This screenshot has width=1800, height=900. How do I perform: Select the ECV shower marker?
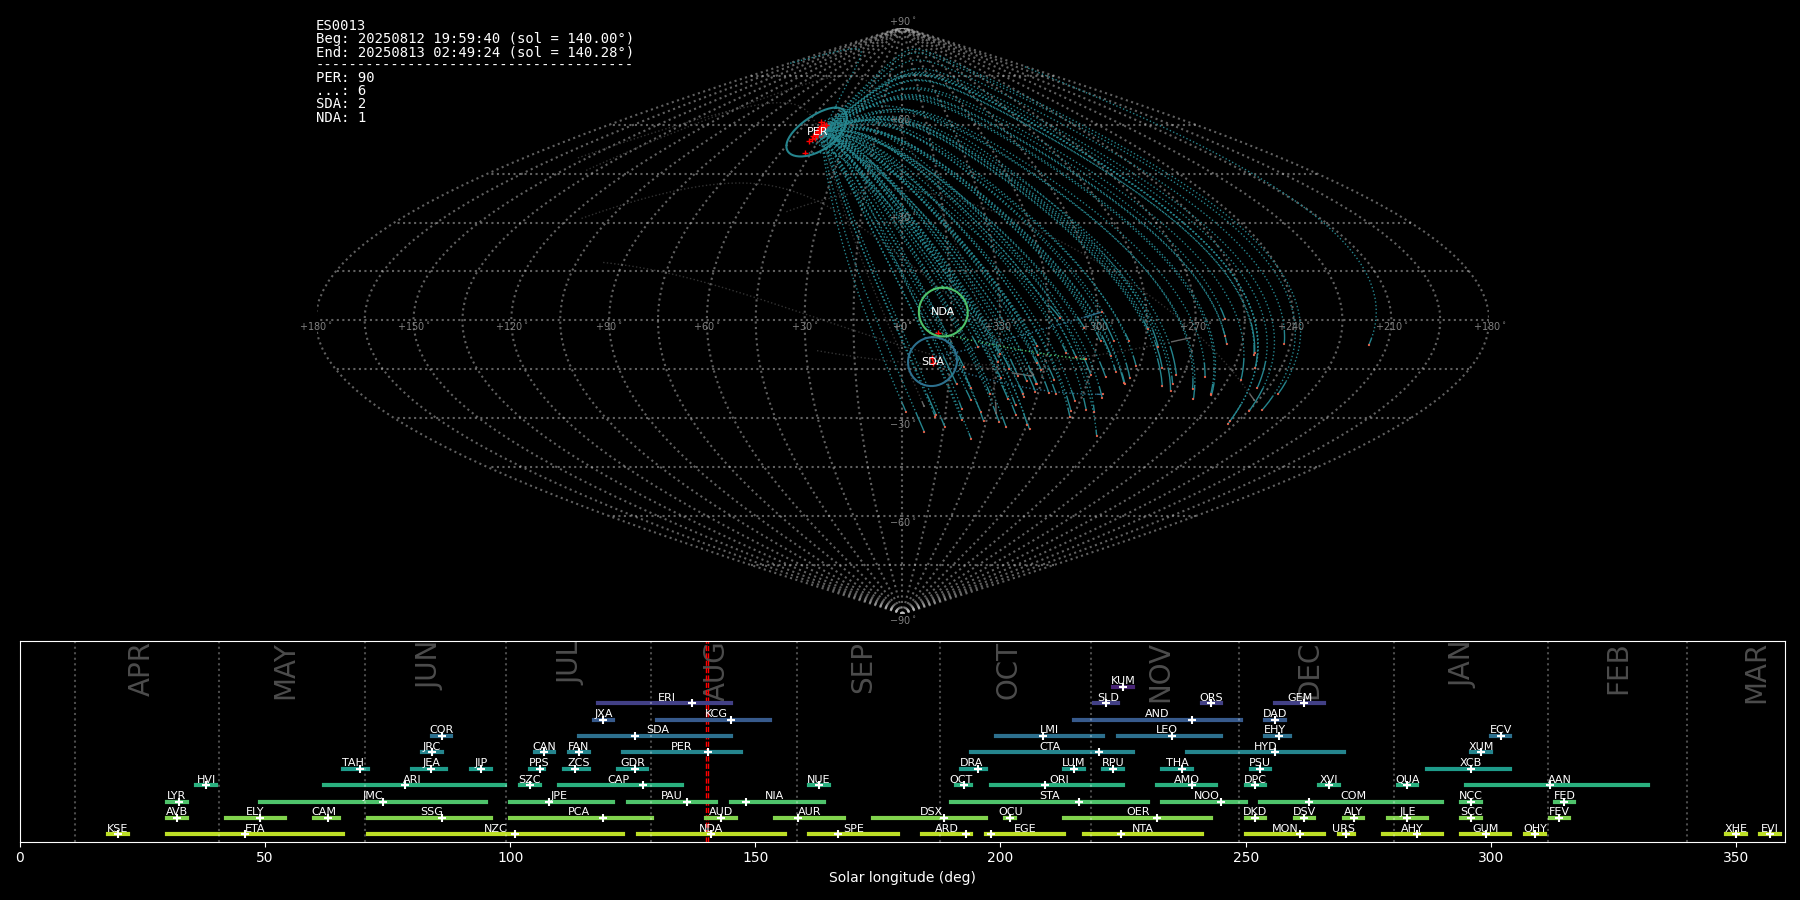pos(1500,736)
